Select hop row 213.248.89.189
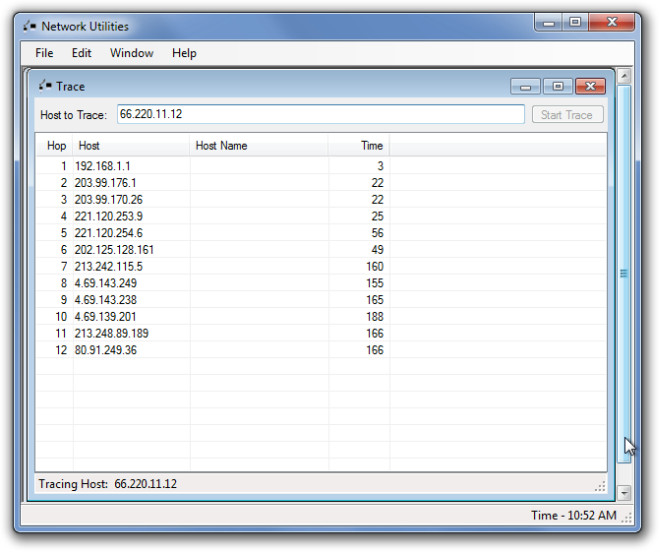This screenshot has width=660, height=552. [321, 333]
